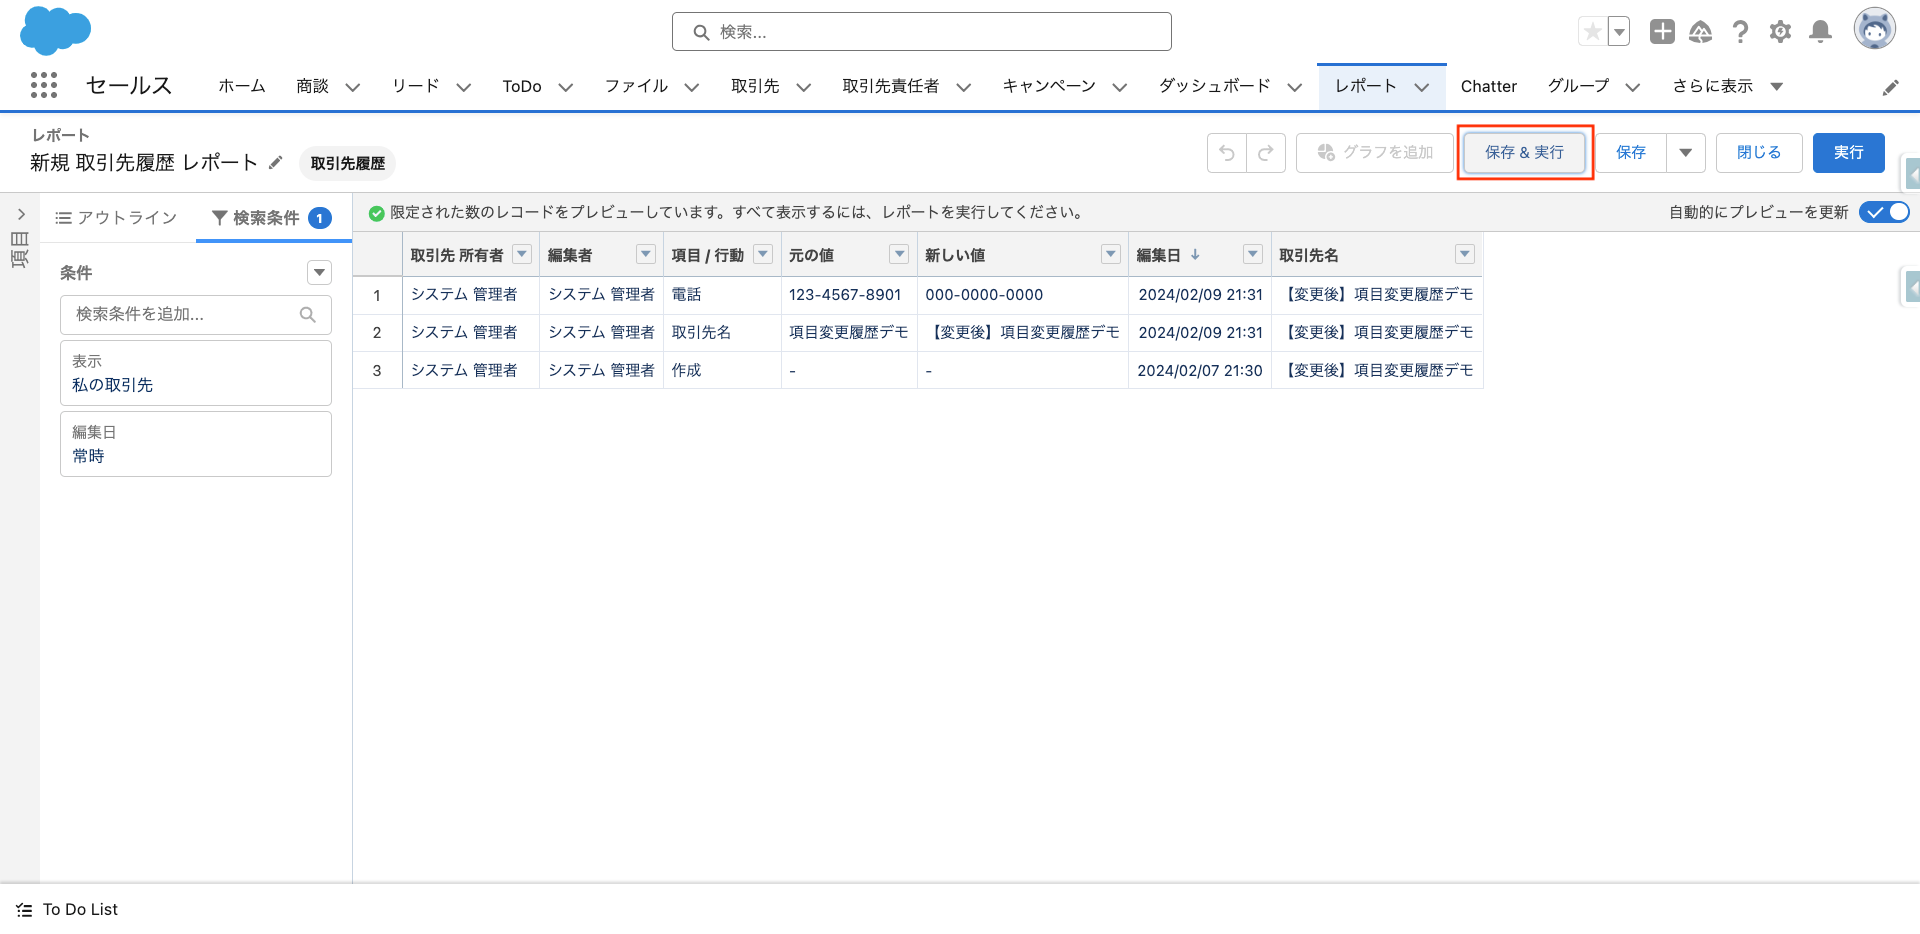Select the グラフを追加 chart icon
The height and width of the screenshot is (934, 1920).
point(1374,152)
